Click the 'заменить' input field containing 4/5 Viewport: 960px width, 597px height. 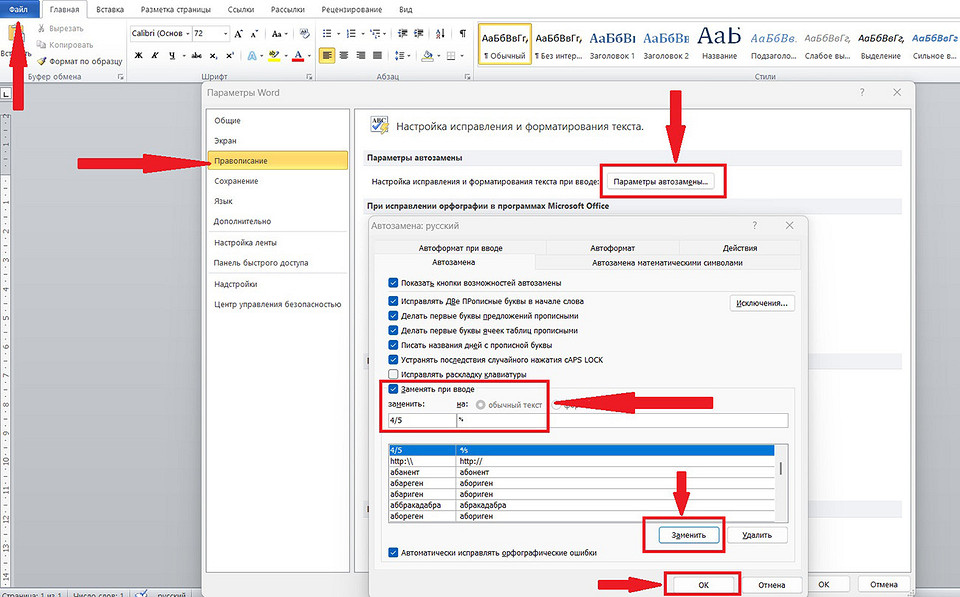[x=419, y=421]
